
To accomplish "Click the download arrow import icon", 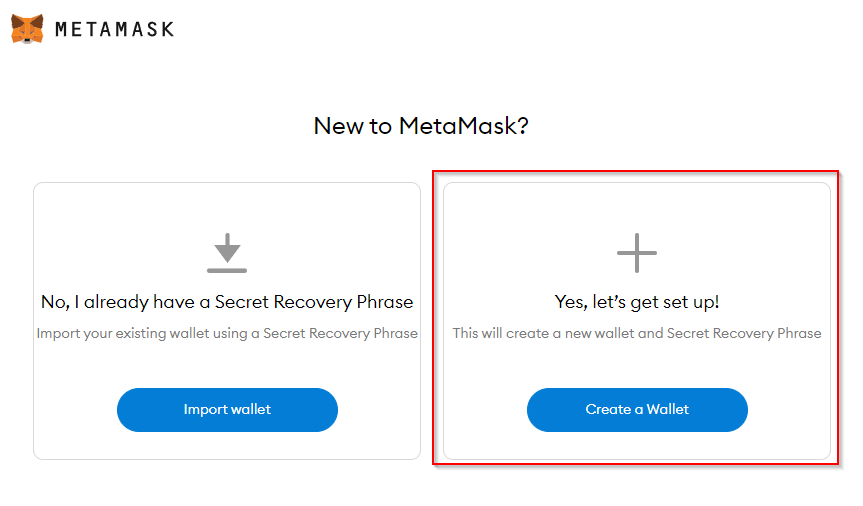I will (227, 253).
